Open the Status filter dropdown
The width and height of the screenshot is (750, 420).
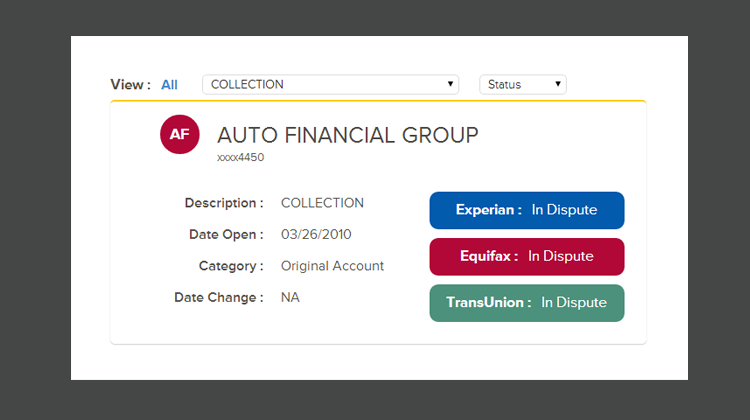522,85
